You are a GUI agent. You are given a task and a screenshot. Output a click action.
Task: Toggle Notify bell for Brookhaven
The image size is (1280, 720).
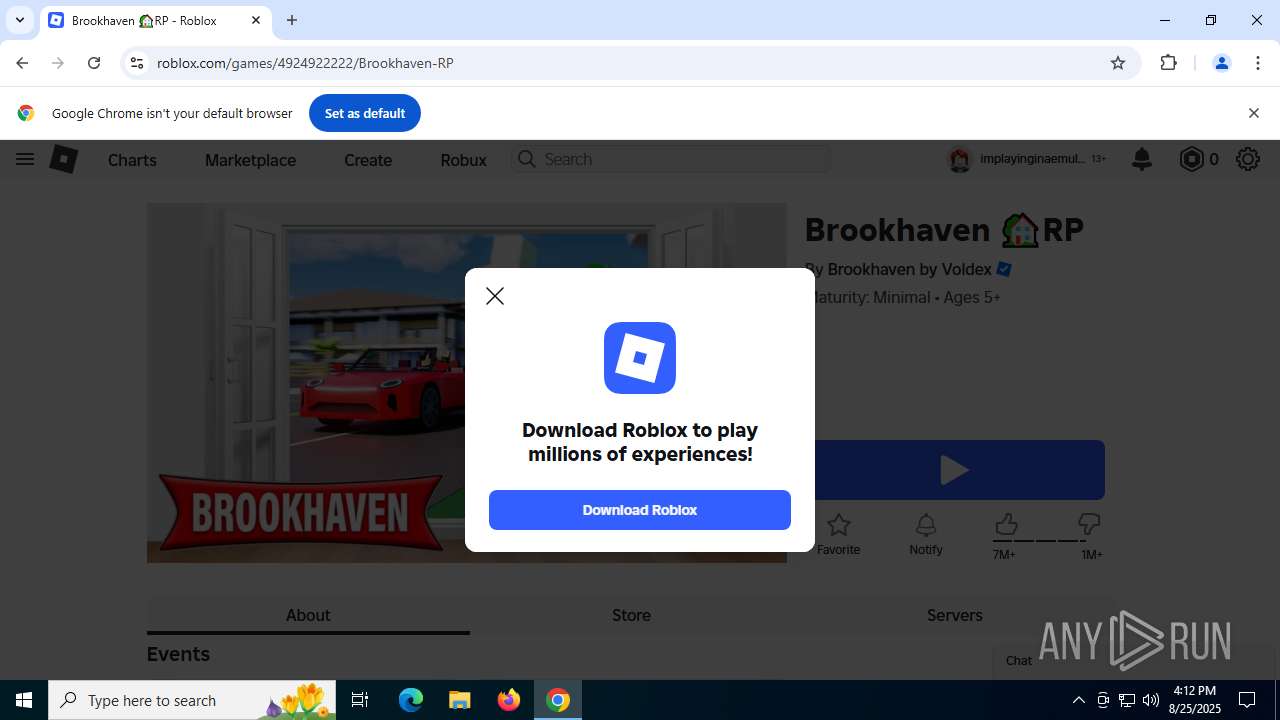click(926, 534)
